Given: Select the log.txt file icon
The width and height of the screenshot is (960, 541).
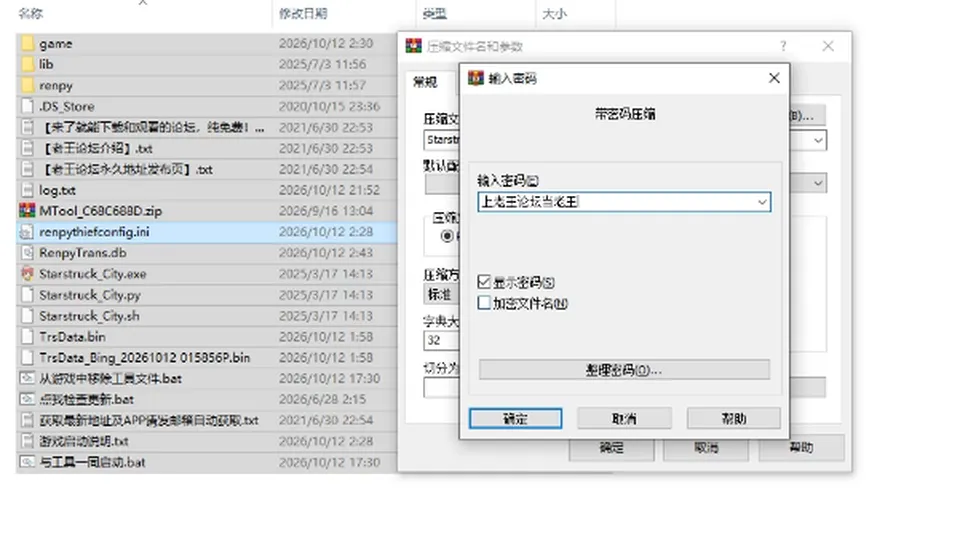Looking at the screenshot, I should (28, 190).
